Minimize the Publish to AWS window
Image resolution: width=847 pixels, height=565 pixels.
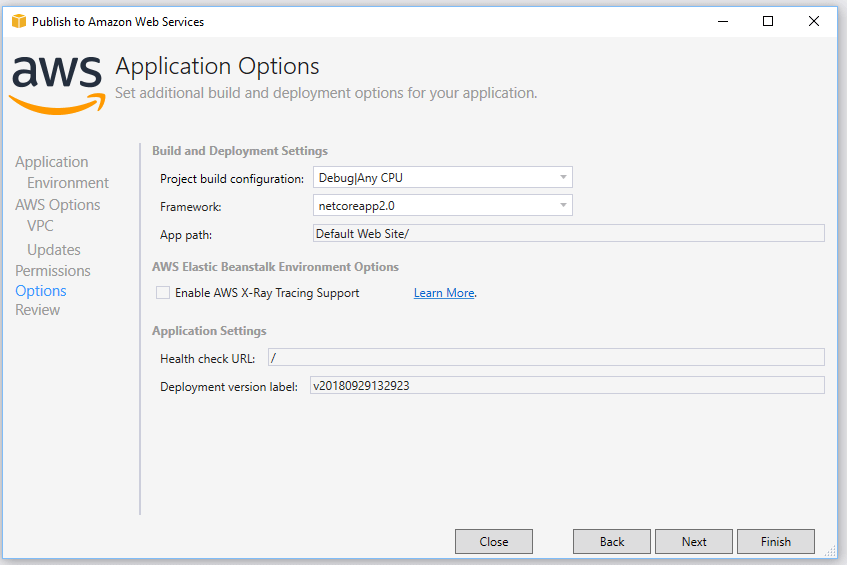[723, 21]
